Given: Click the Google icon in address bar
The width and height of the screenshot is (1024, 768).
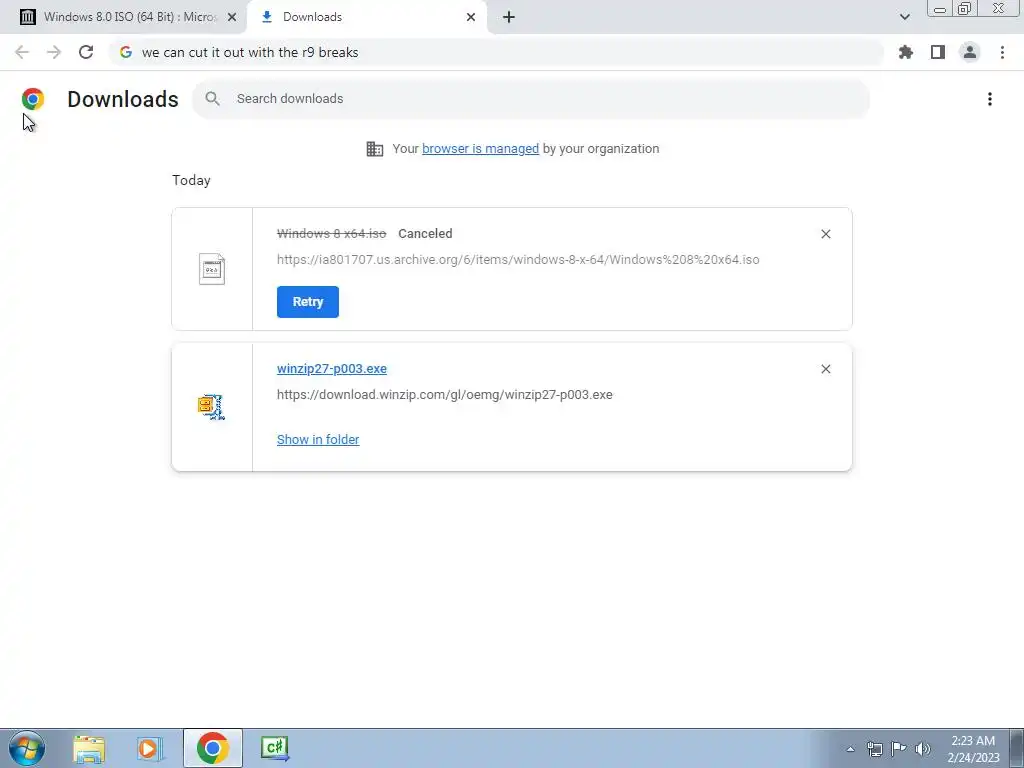Looking at the screenshot, I should [126, 52].
